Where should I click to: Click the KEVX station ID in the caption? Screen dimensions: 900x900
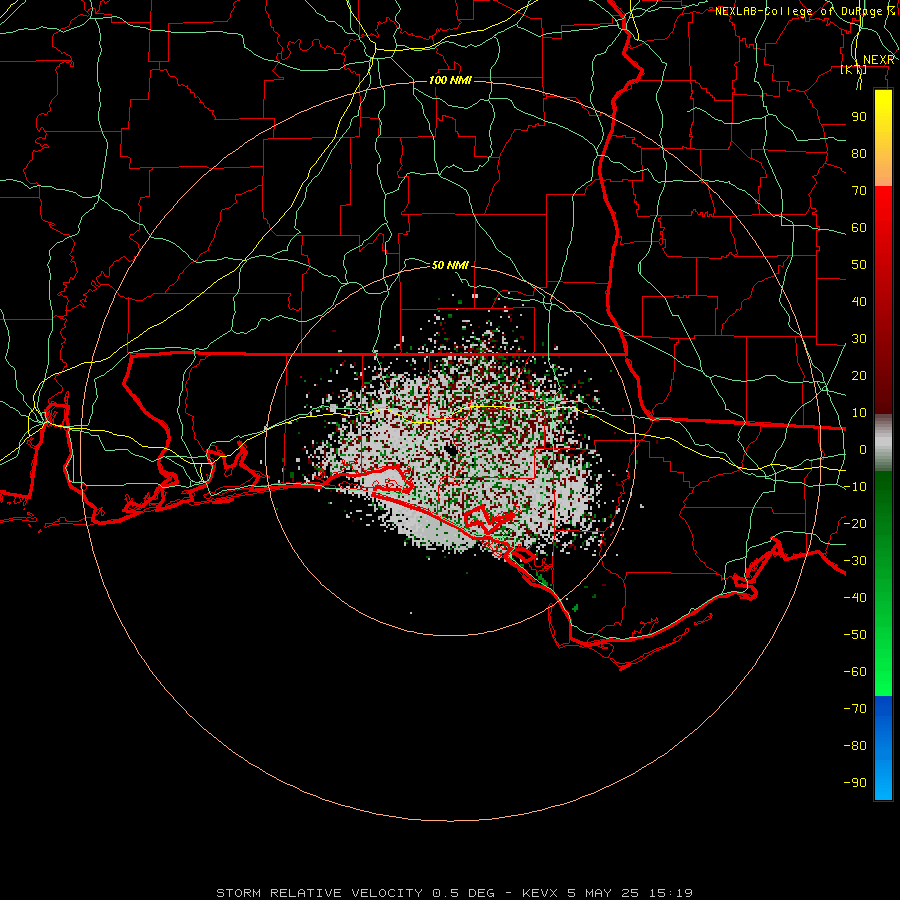coord(541,893)
